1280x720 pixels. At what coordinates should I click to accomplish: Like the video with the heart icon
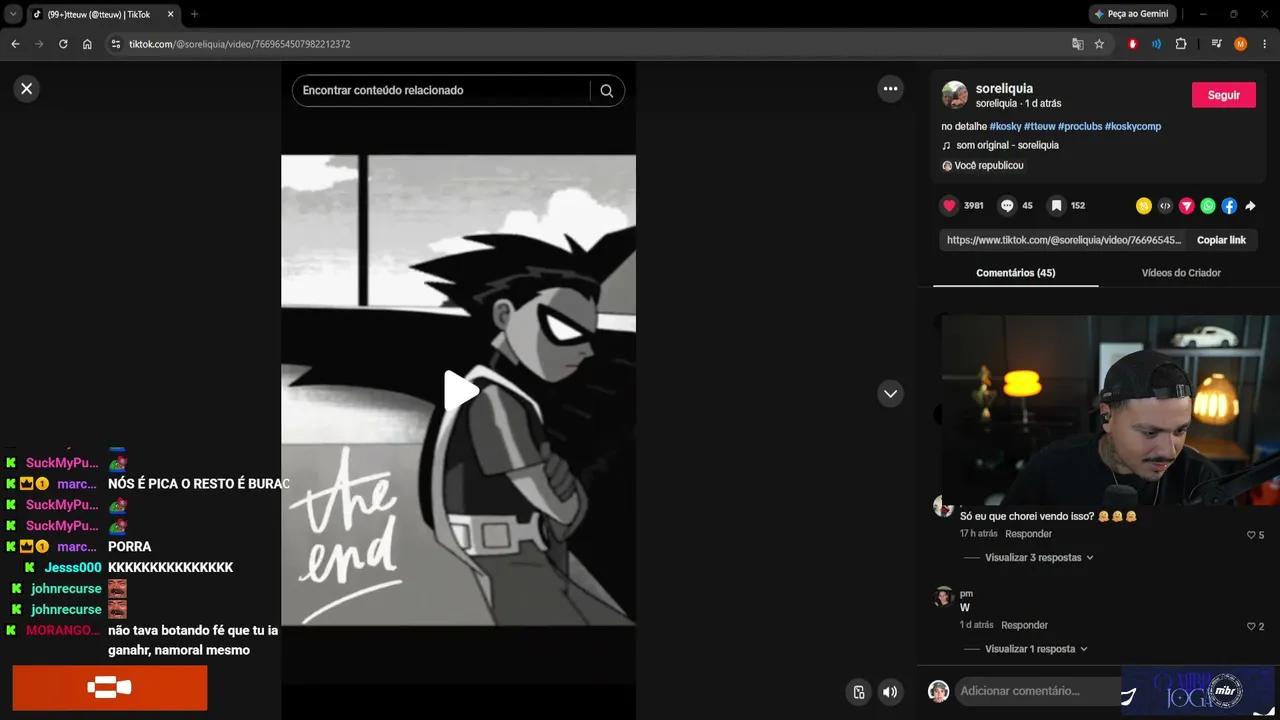click(x=949, y=206)
